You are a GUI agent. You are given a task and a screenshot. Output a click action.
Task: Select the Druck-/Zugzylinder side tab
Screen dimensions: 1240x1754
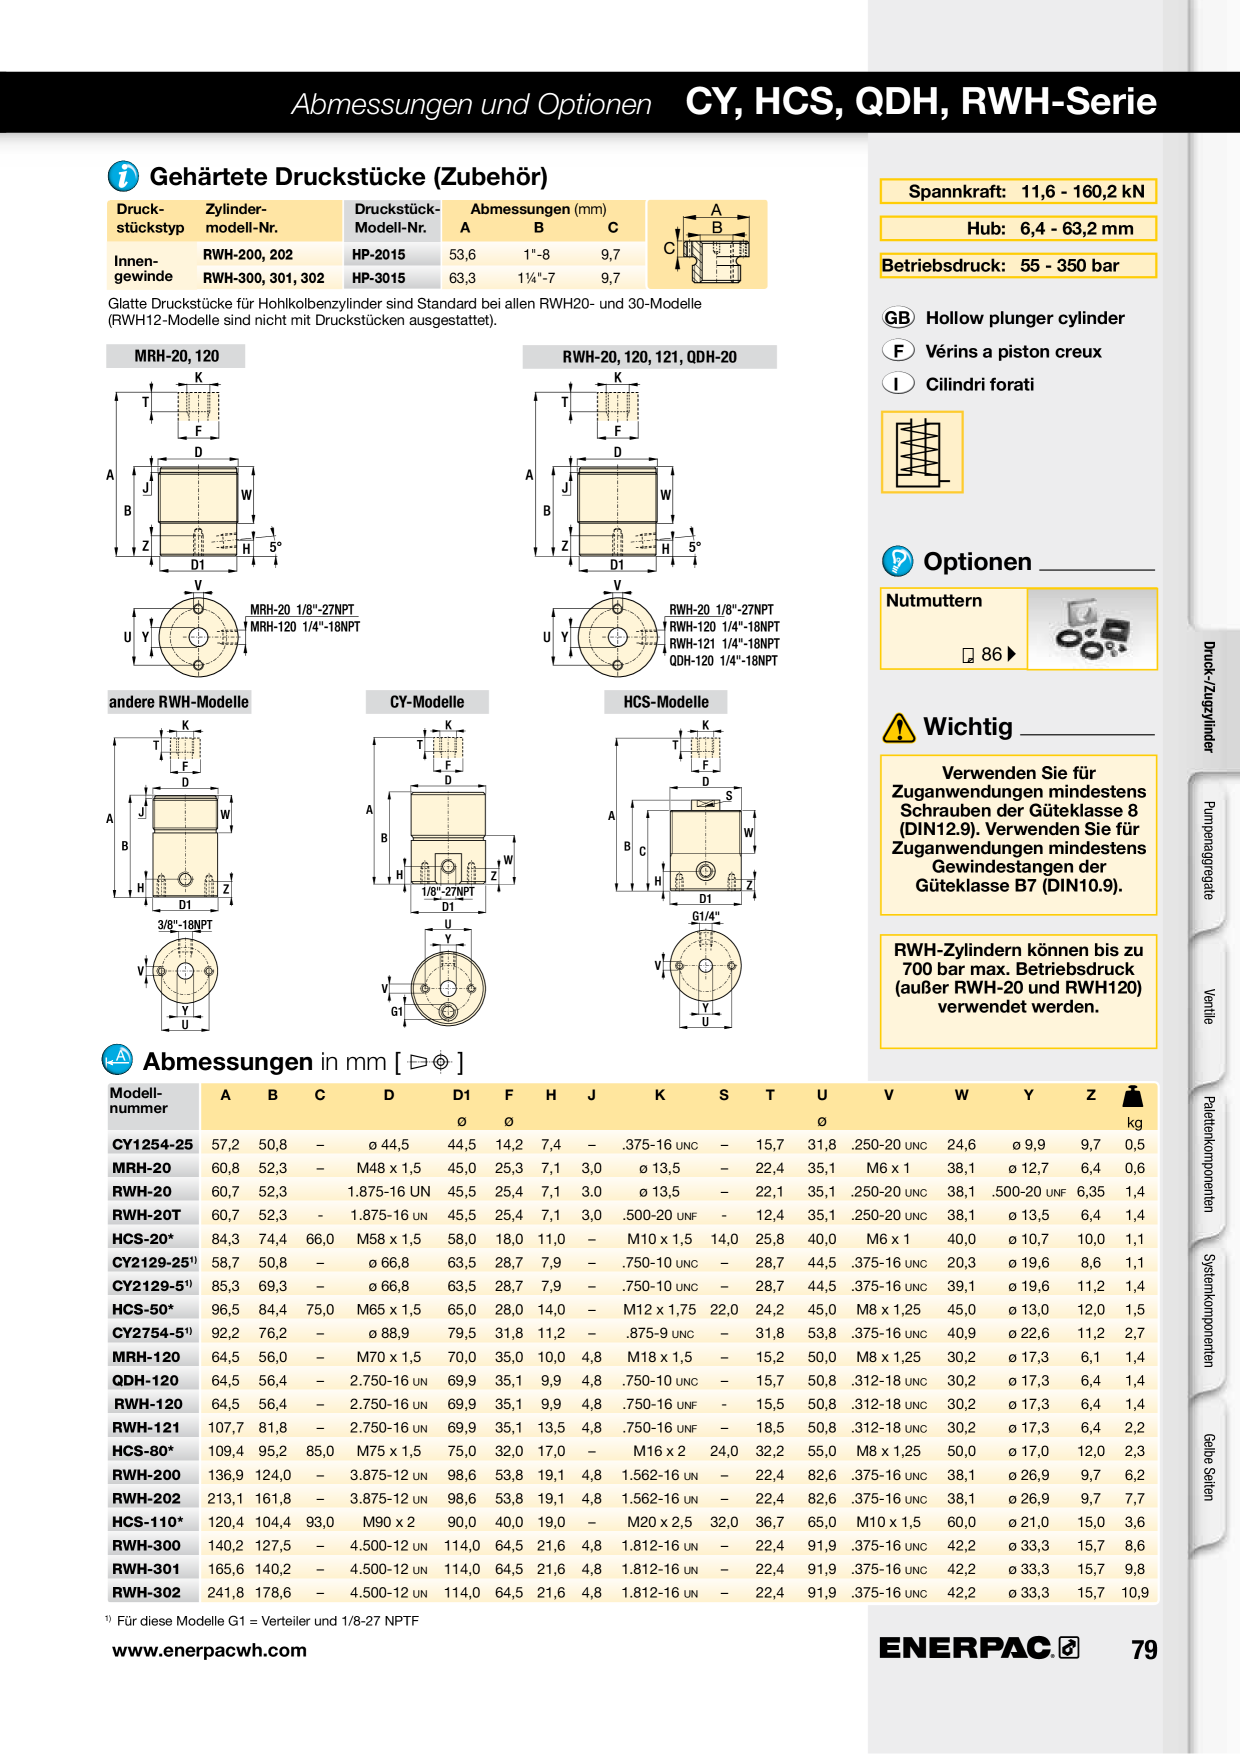click(x=1209, y=697)
